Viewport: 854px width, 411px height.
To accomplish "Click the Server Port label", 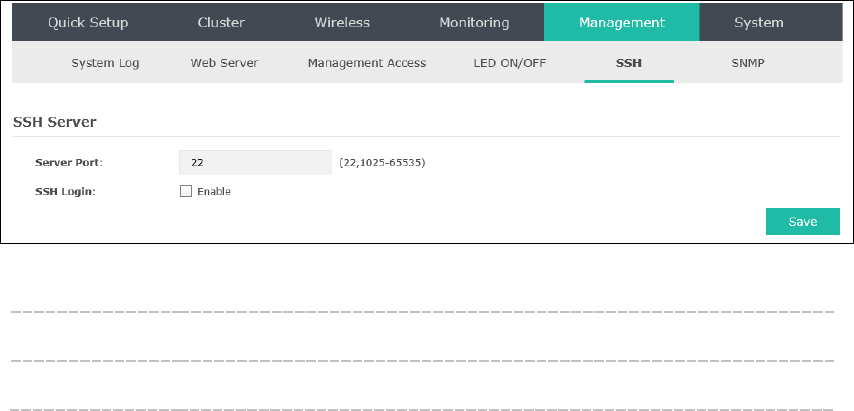I will (69, 162).
